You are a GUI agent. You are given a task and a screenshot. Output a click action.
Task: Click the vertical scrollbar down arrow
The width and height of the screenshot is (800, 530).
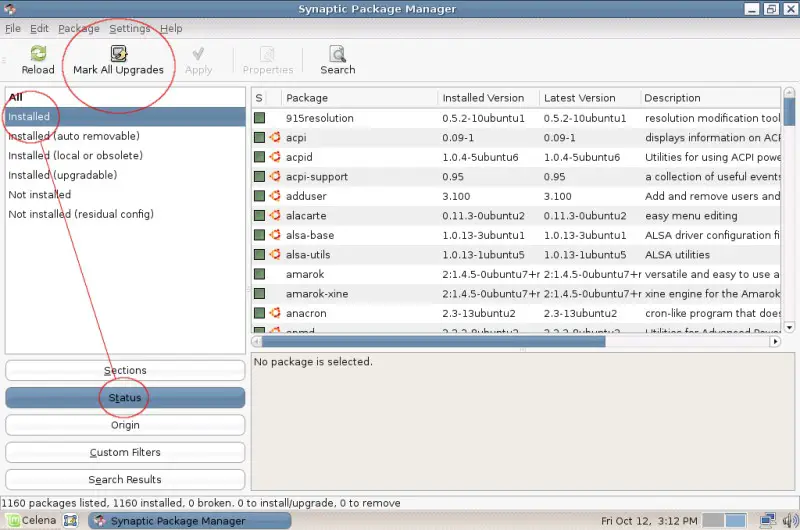pos(789,327)
